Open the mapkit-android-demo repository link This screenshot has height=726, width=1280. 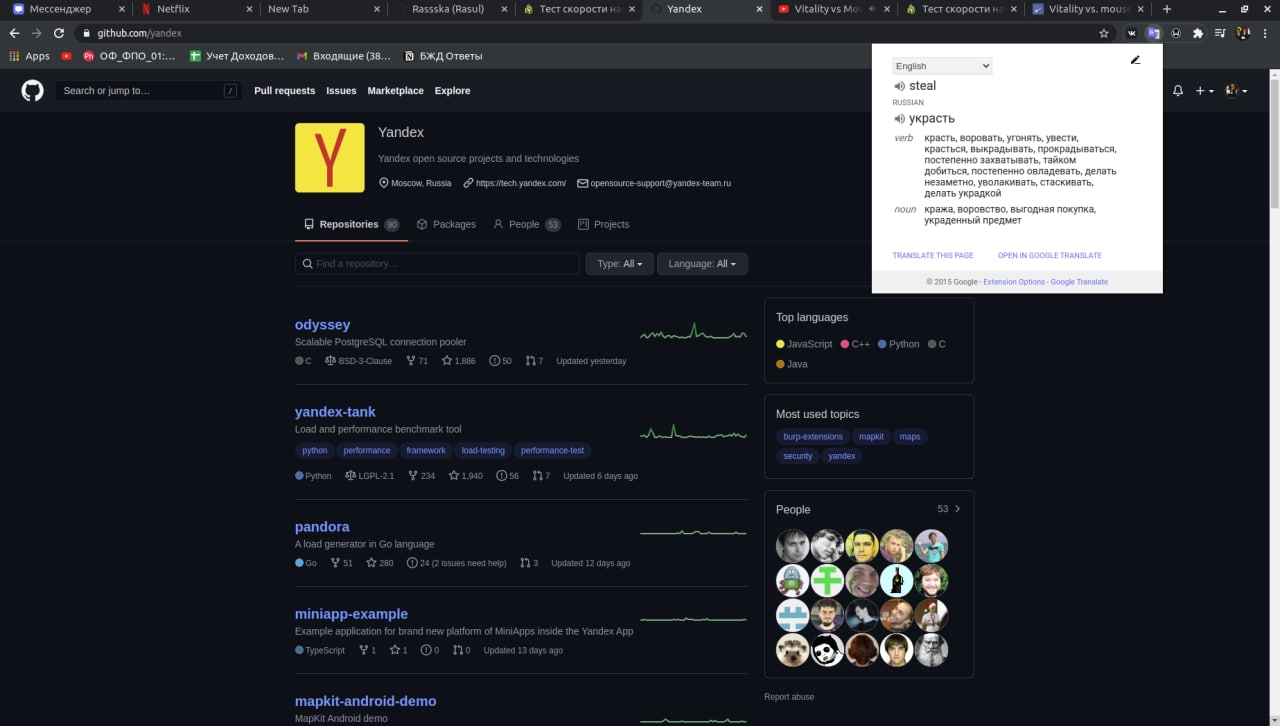point(365,701)
